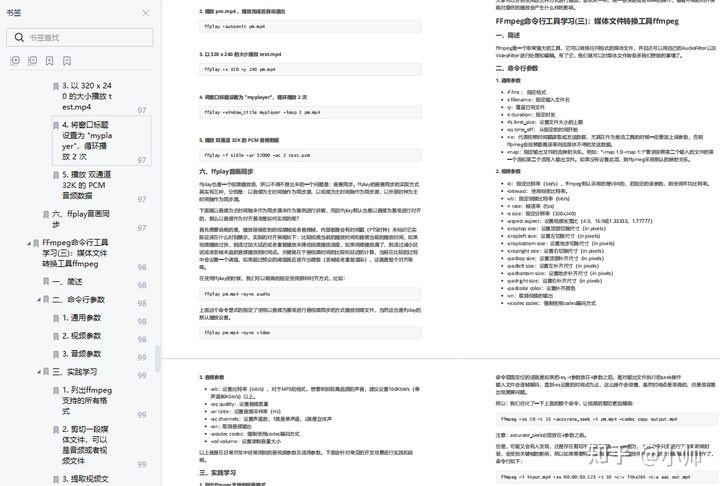Click the add bookmark icon in bookmark toolbar
This screenshot has width=720, height=486.
[50, 61]
